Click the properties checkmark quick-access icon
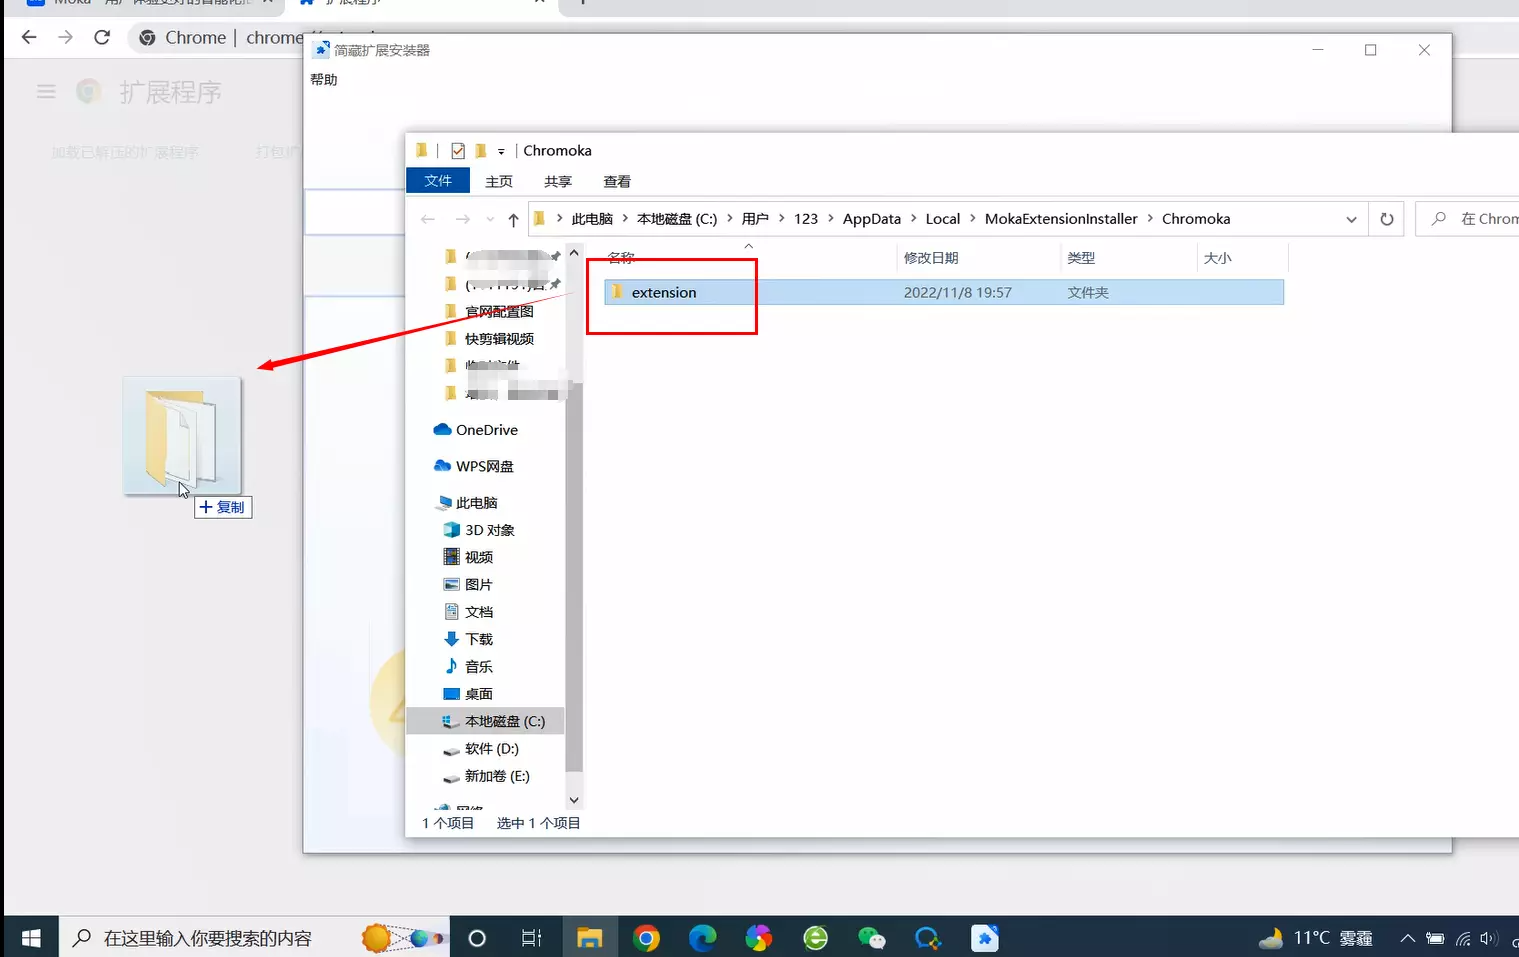Viewport: 1519px width, 957px height. coord(458,151)
